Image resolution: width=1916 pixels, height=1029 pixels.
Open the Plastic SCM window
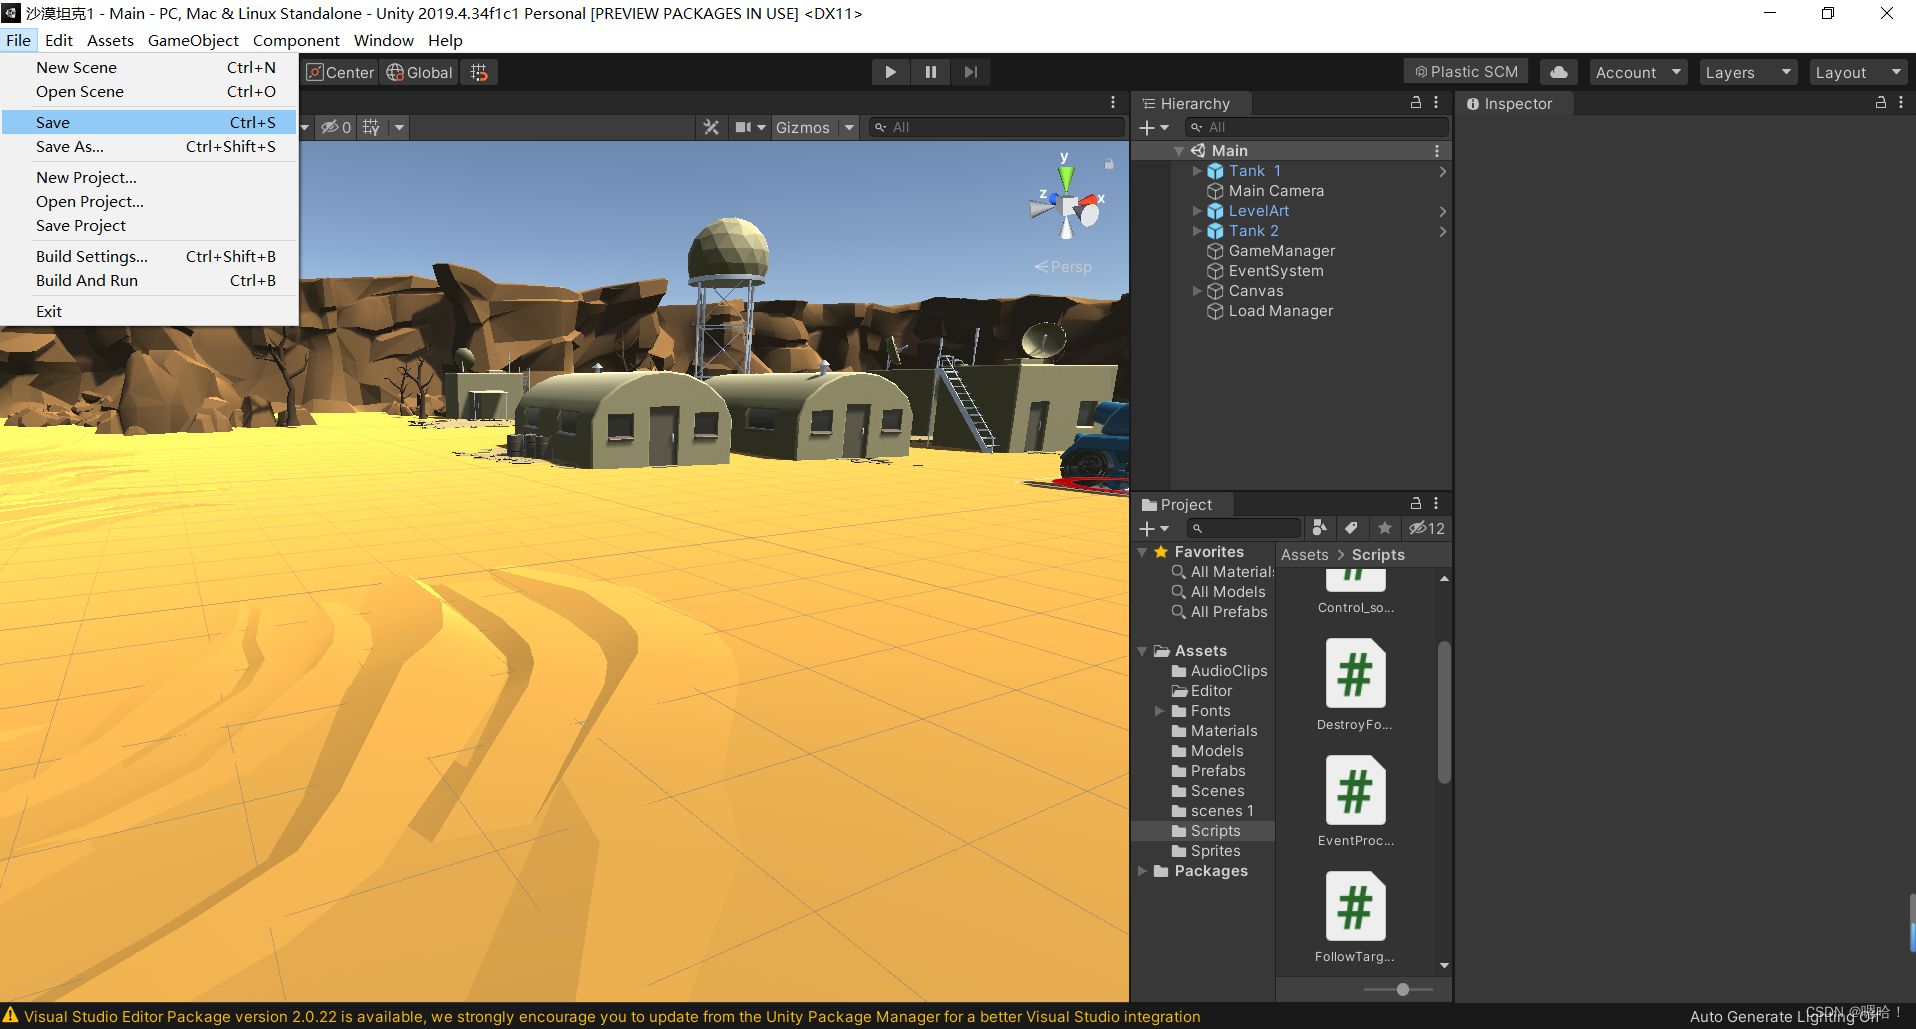[x=1466, y=72]
